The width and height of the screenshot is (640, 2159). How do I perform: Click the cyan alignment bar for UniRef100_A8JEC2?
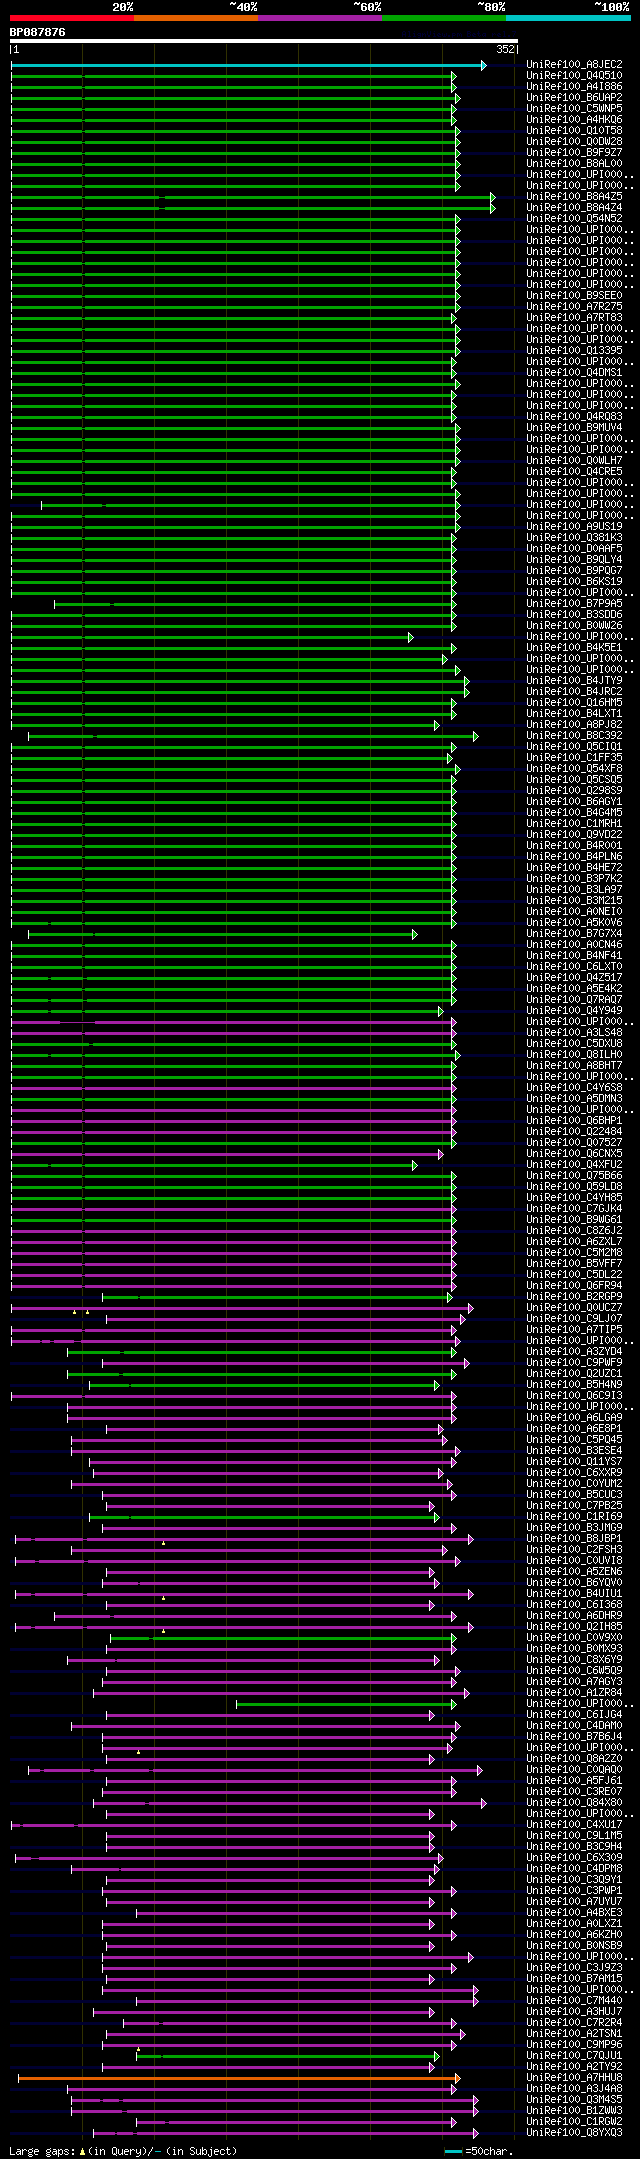point(248,65)
